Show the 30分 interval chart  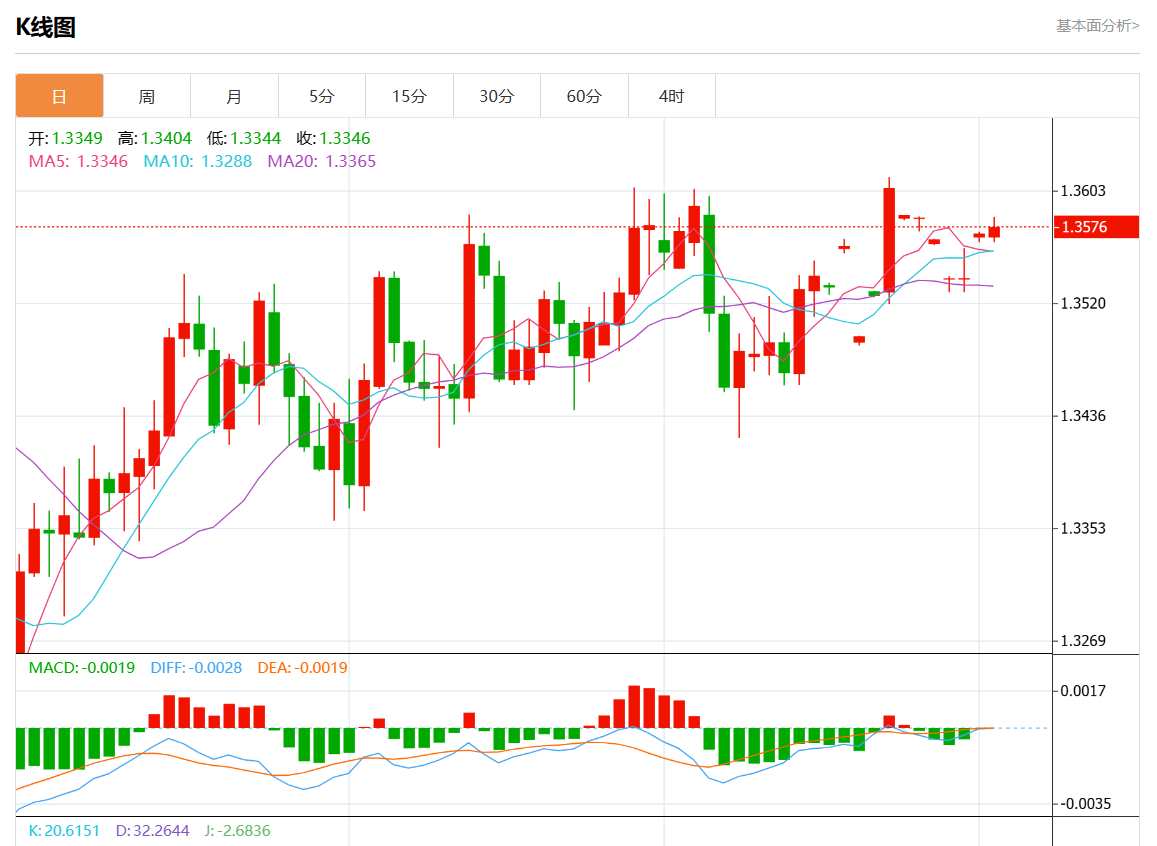click(x=497, y=96)
